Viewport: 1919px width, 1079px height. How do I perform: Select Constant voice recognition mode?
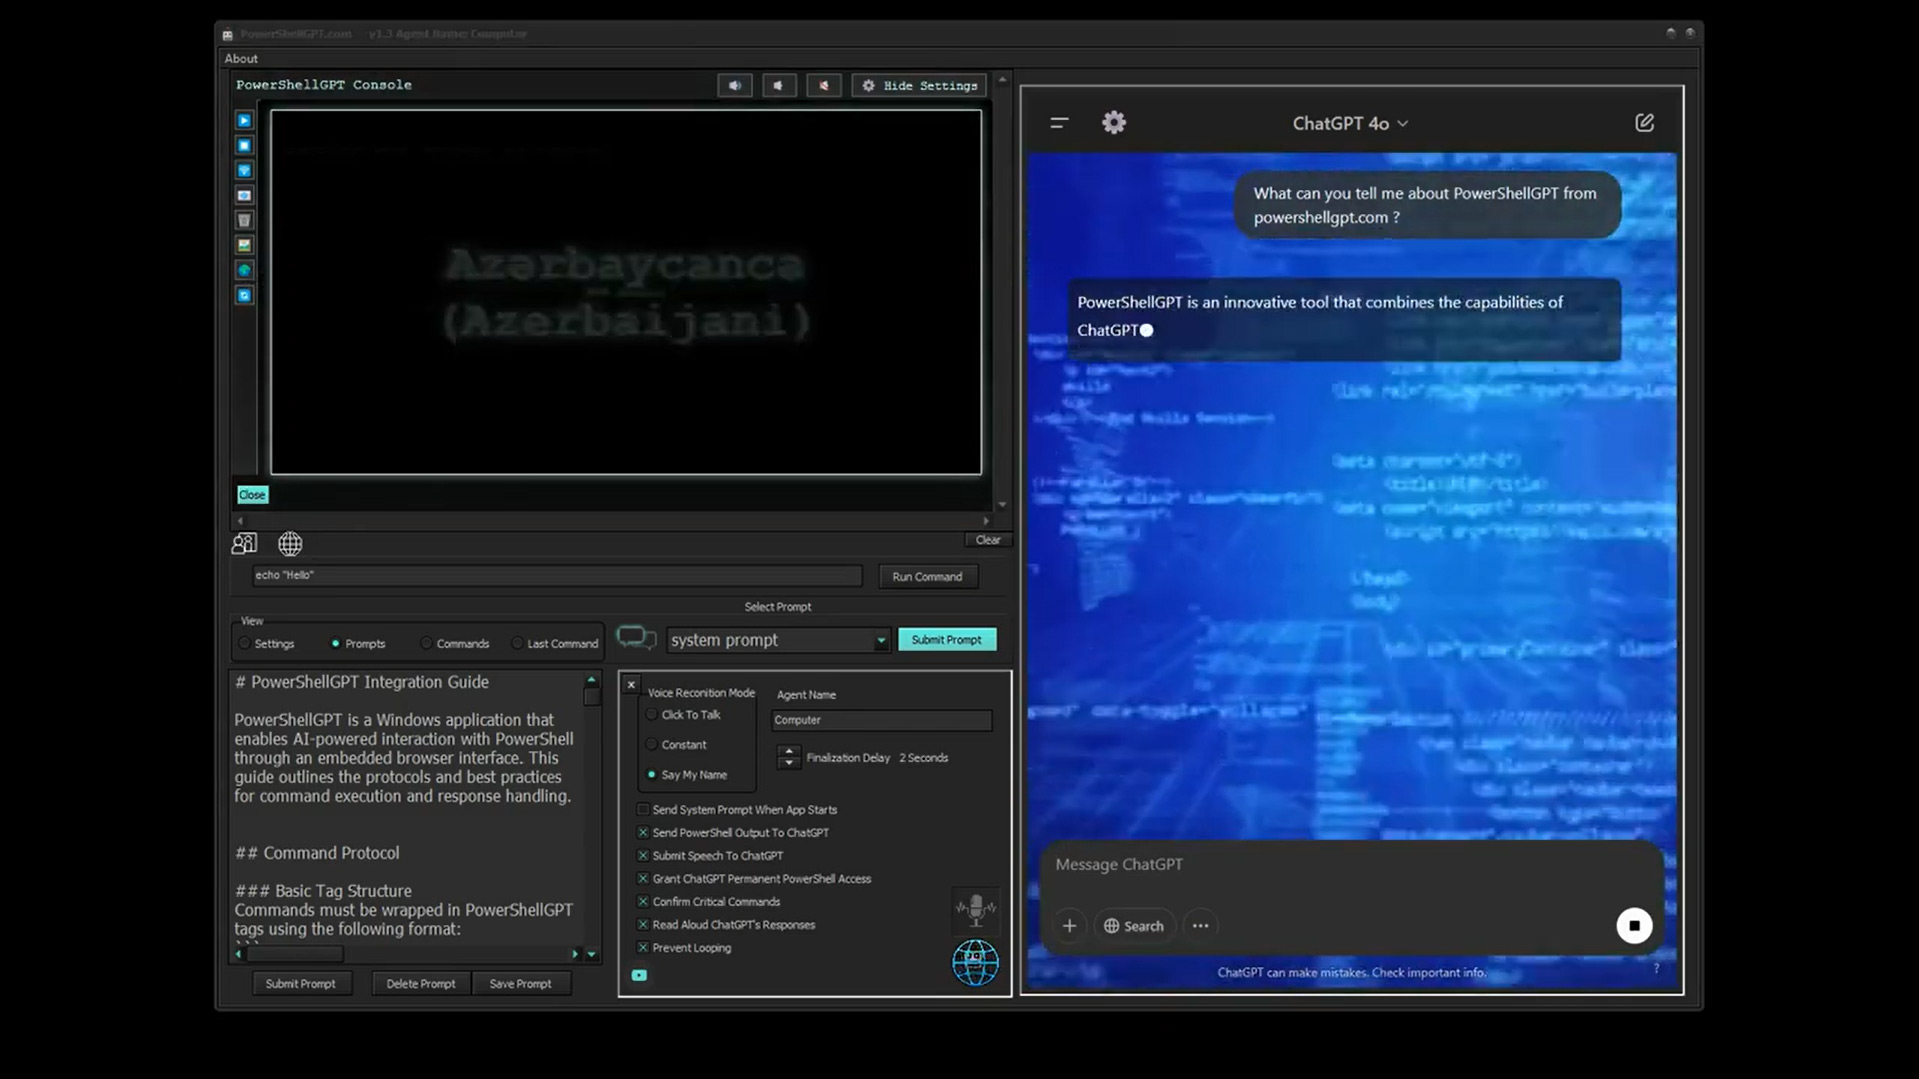tap(652, 744)
